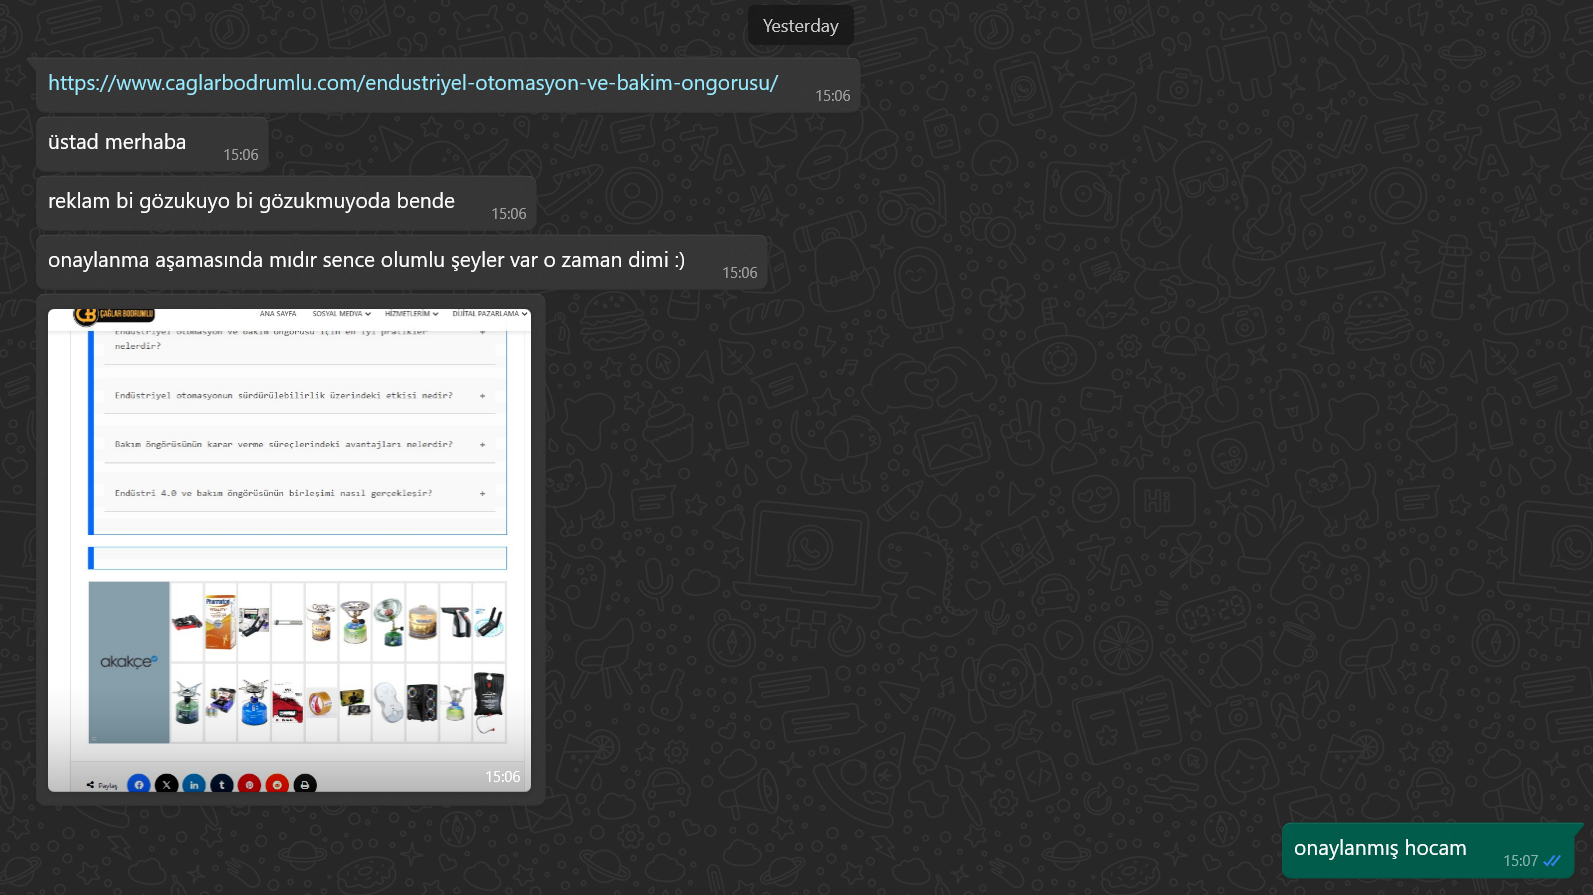Click the blue double-check read receipt
The image size is (1593, 895).
click(1552, 861)
